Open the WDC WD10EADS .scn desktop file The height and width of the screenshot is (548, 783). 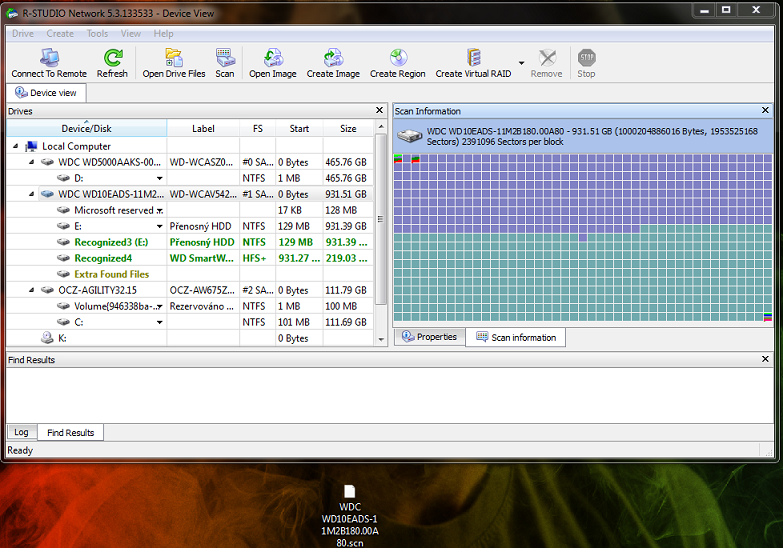click(350, 515)
